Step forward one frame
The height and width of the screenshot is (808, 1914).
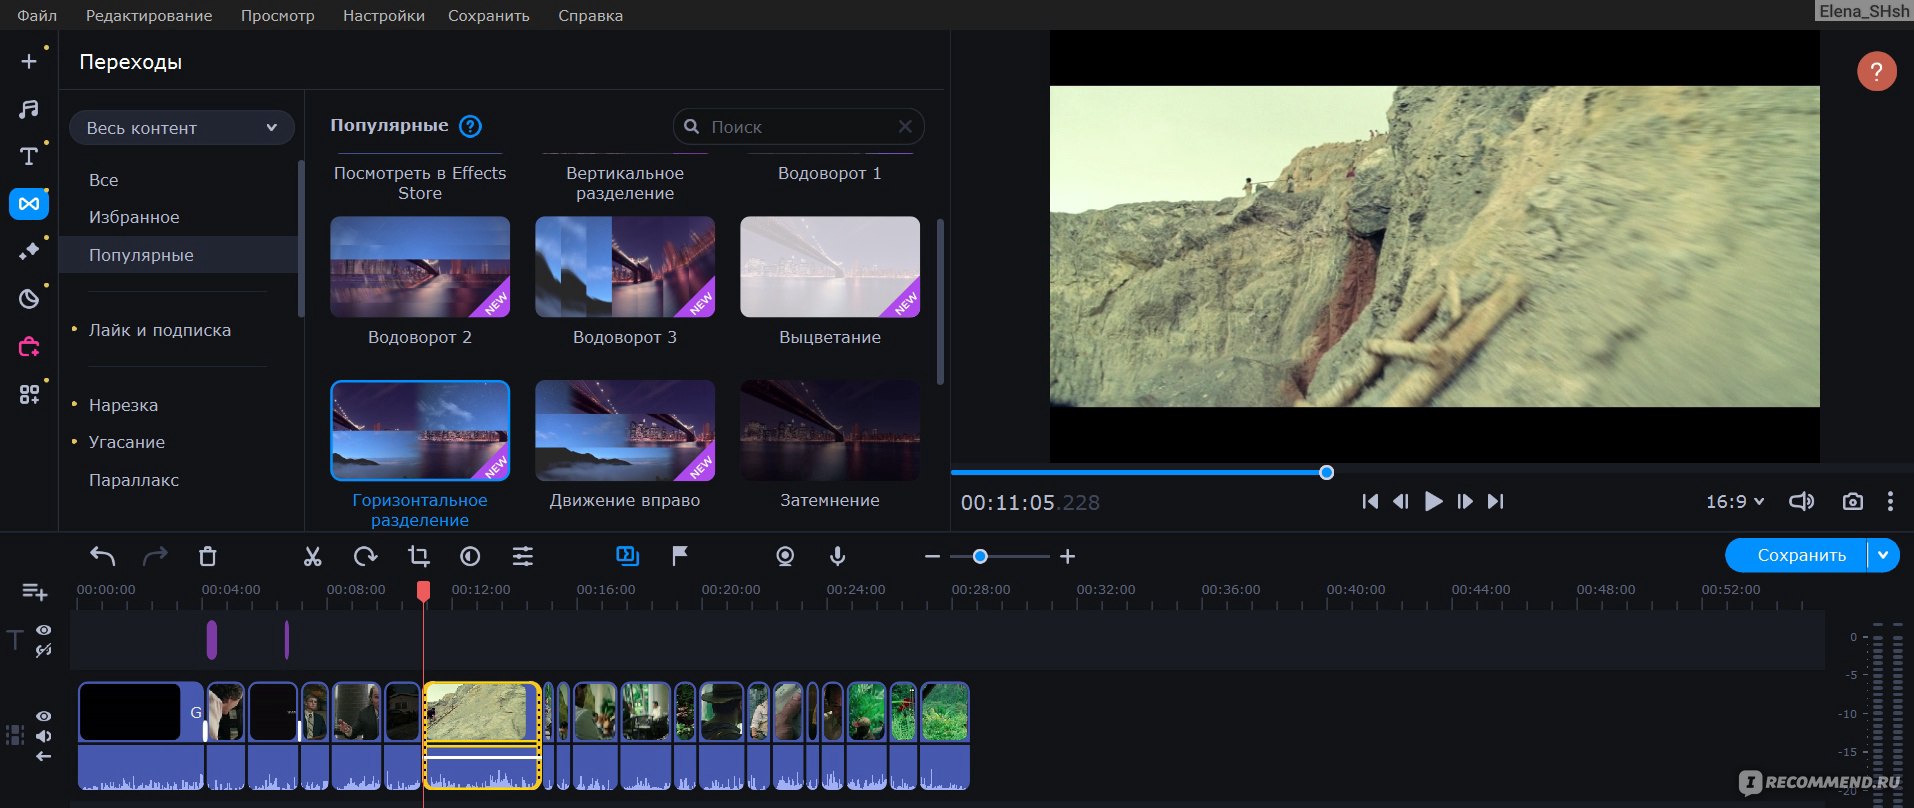point(1465,501)
